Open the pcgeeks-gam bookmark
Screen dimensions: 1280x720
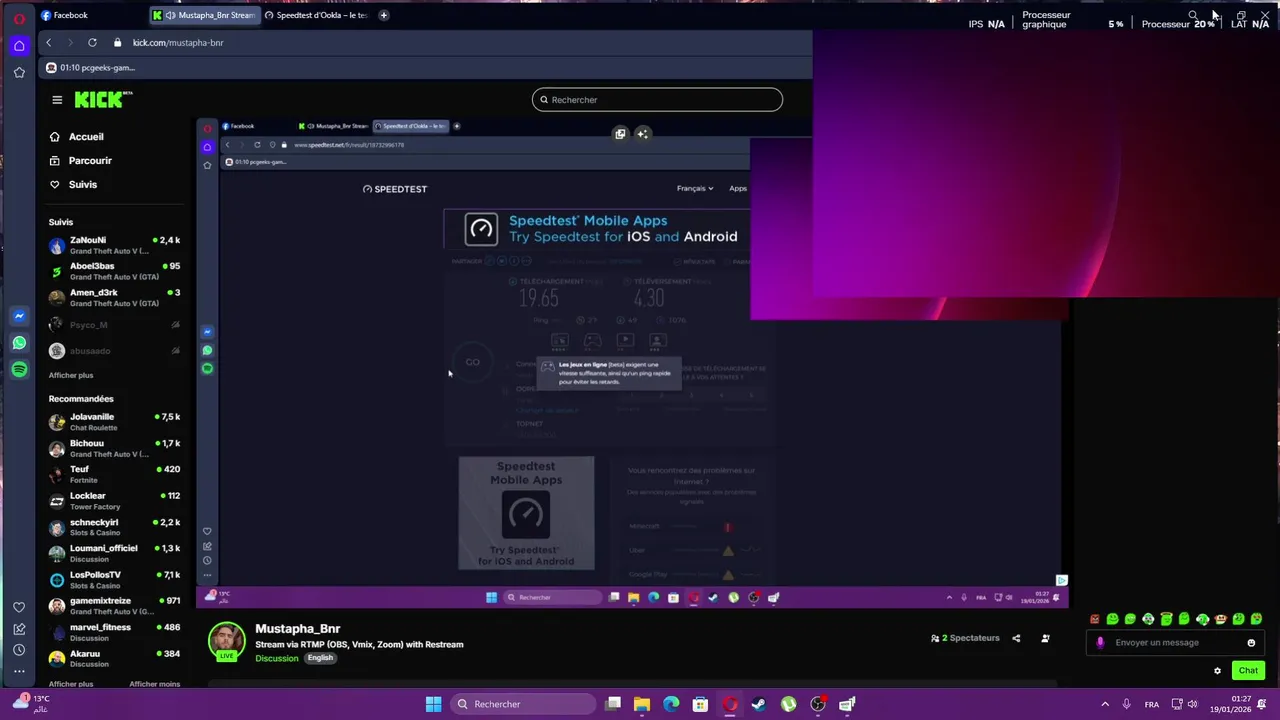pos(90,68)
